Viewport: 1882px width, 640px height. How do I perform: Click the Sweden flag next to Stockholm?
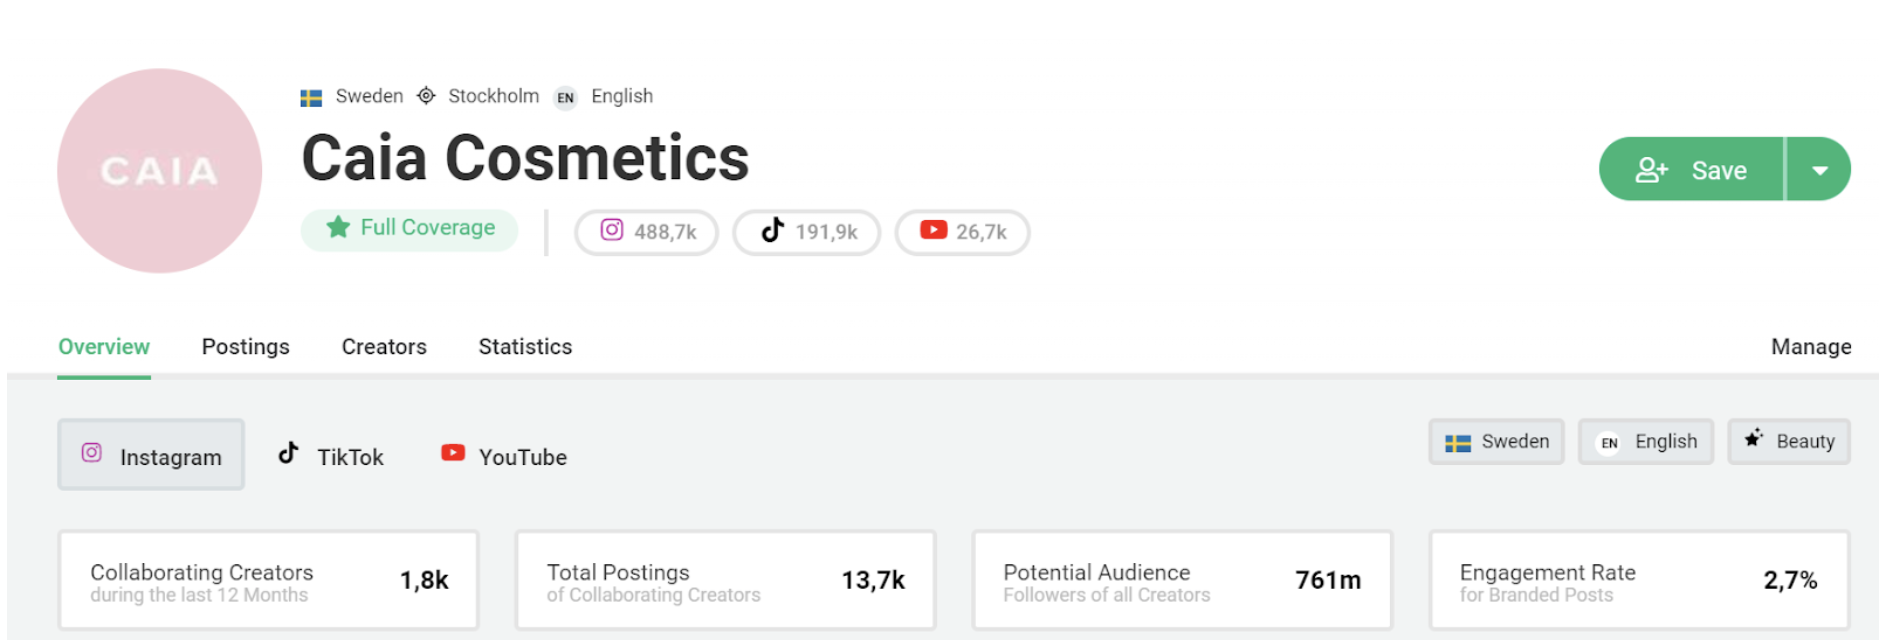point(311,96)
